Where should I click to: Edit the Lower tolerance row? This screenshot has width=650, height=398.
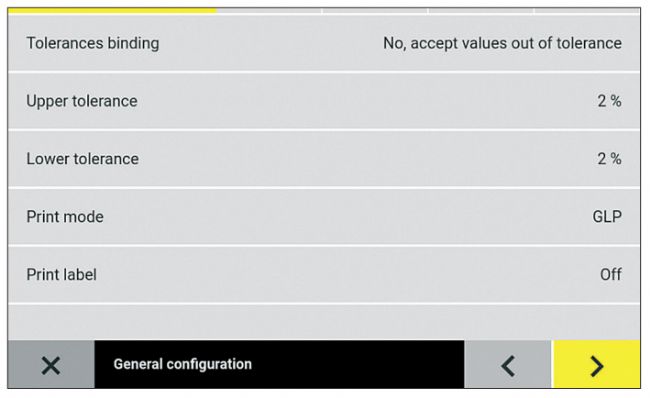(x=324, y=159)
